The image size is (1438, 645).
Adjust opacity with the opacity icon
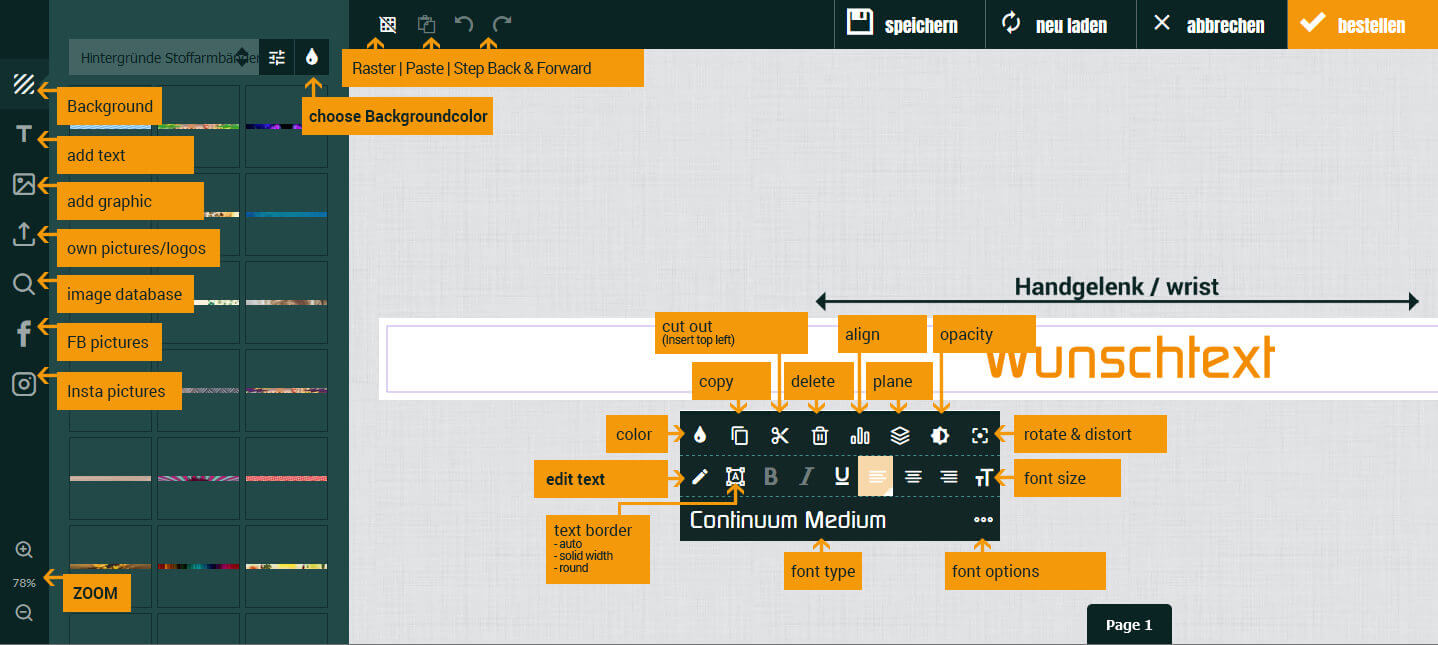coord(940,435)
